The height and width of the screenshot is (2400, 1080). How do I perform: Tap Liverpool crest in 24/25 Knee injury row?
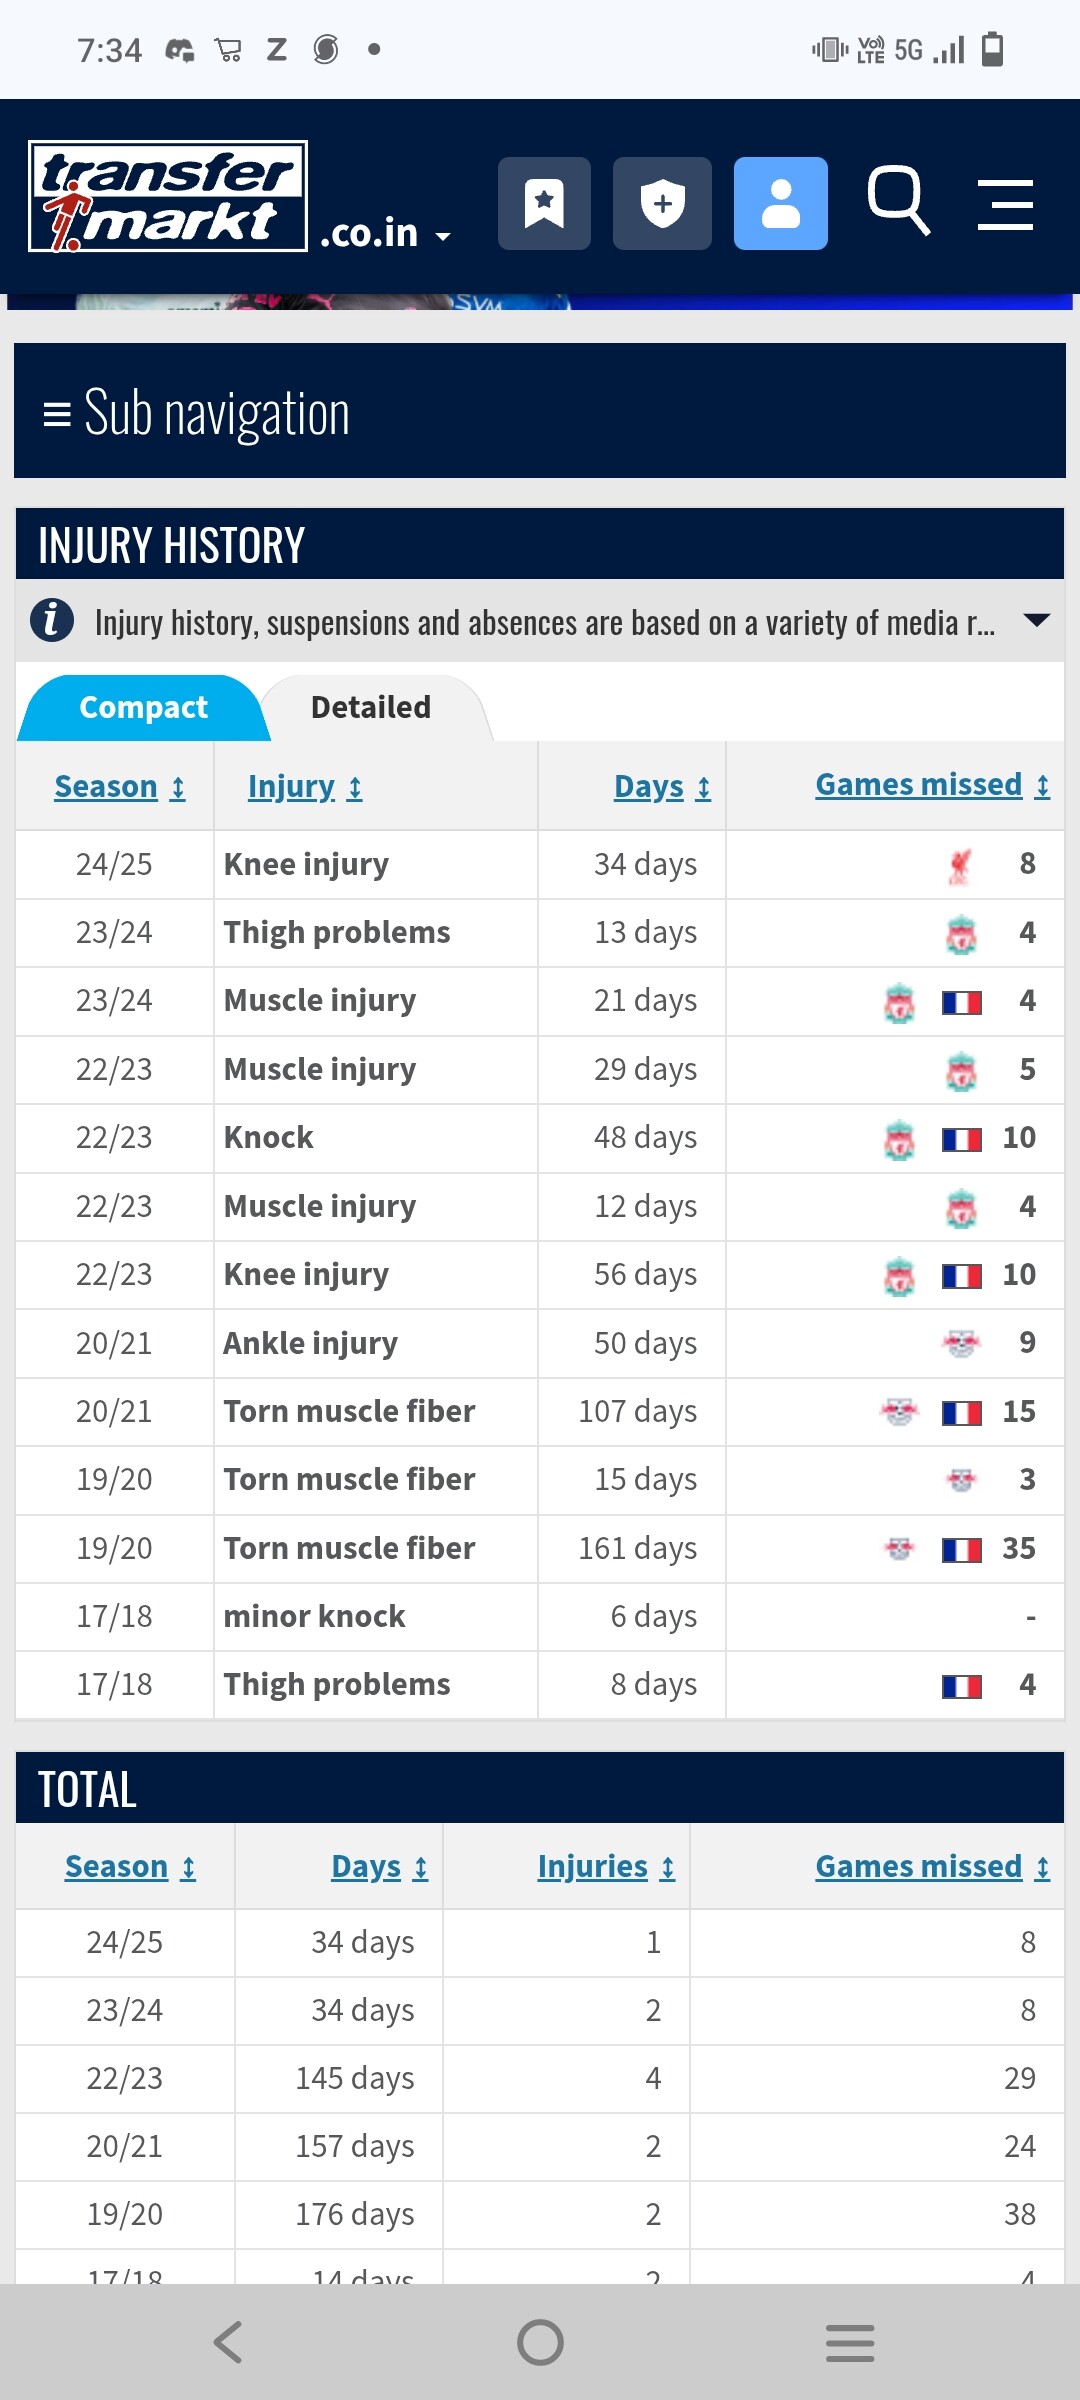point(960,865)
